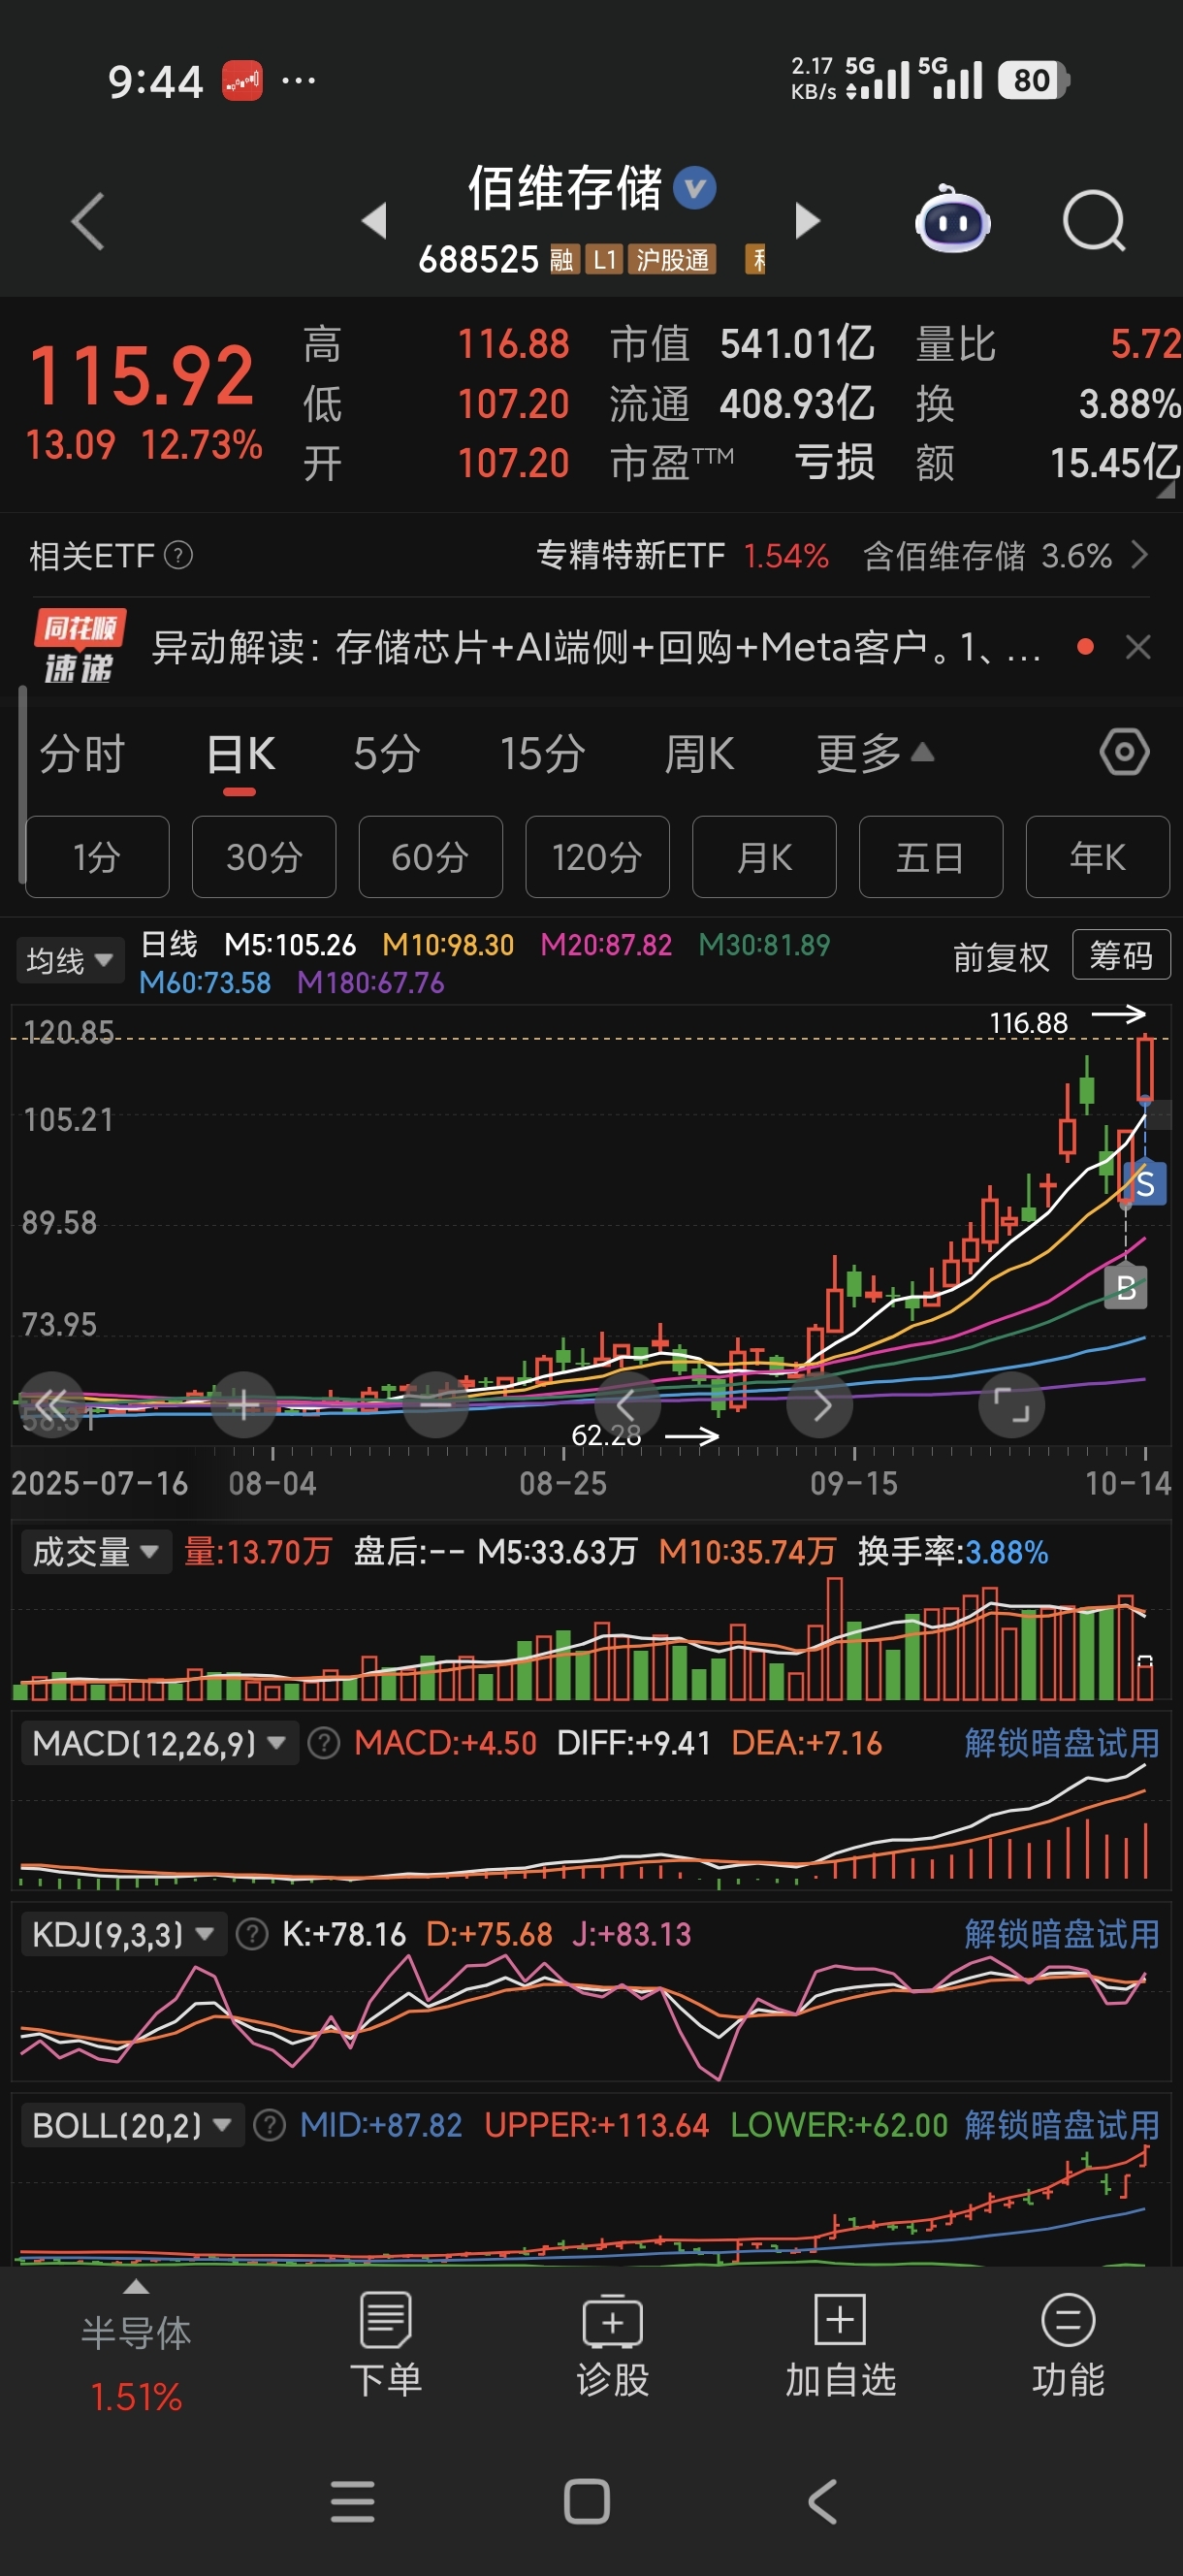Tap the Android recent apps menu button
1183x2576 pixels.
point(352,2501)
